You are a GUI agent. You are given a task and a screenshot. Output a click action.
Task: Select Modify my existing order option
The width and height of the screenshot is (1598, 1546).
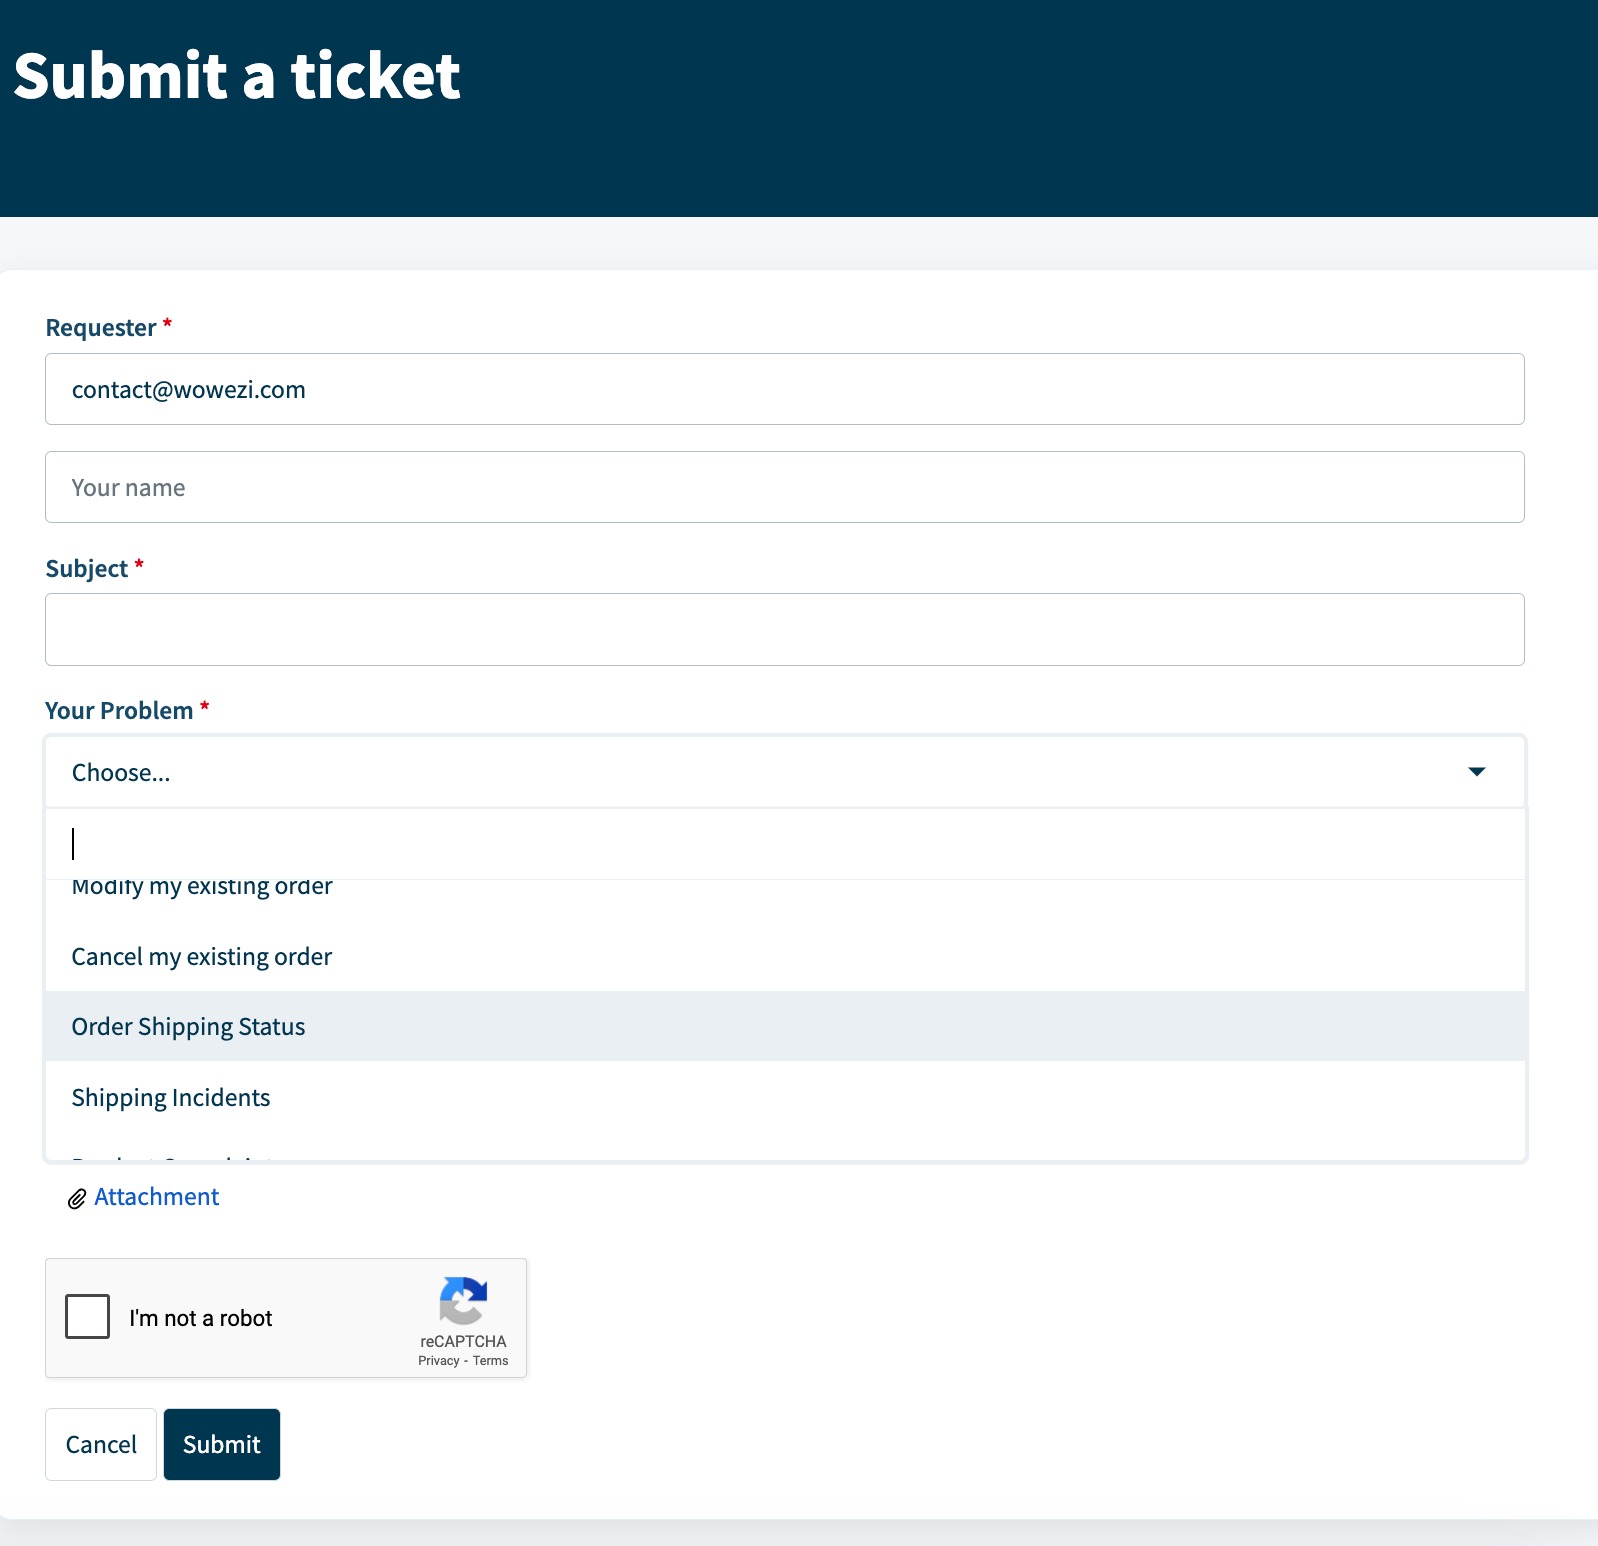[785, 888]
